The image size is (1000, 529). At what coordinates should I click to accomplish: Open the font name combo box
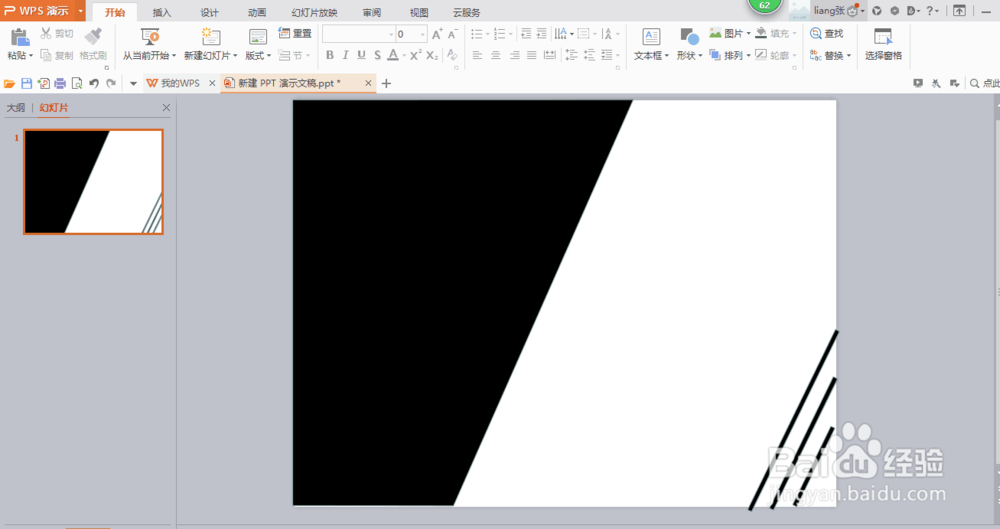358,34
